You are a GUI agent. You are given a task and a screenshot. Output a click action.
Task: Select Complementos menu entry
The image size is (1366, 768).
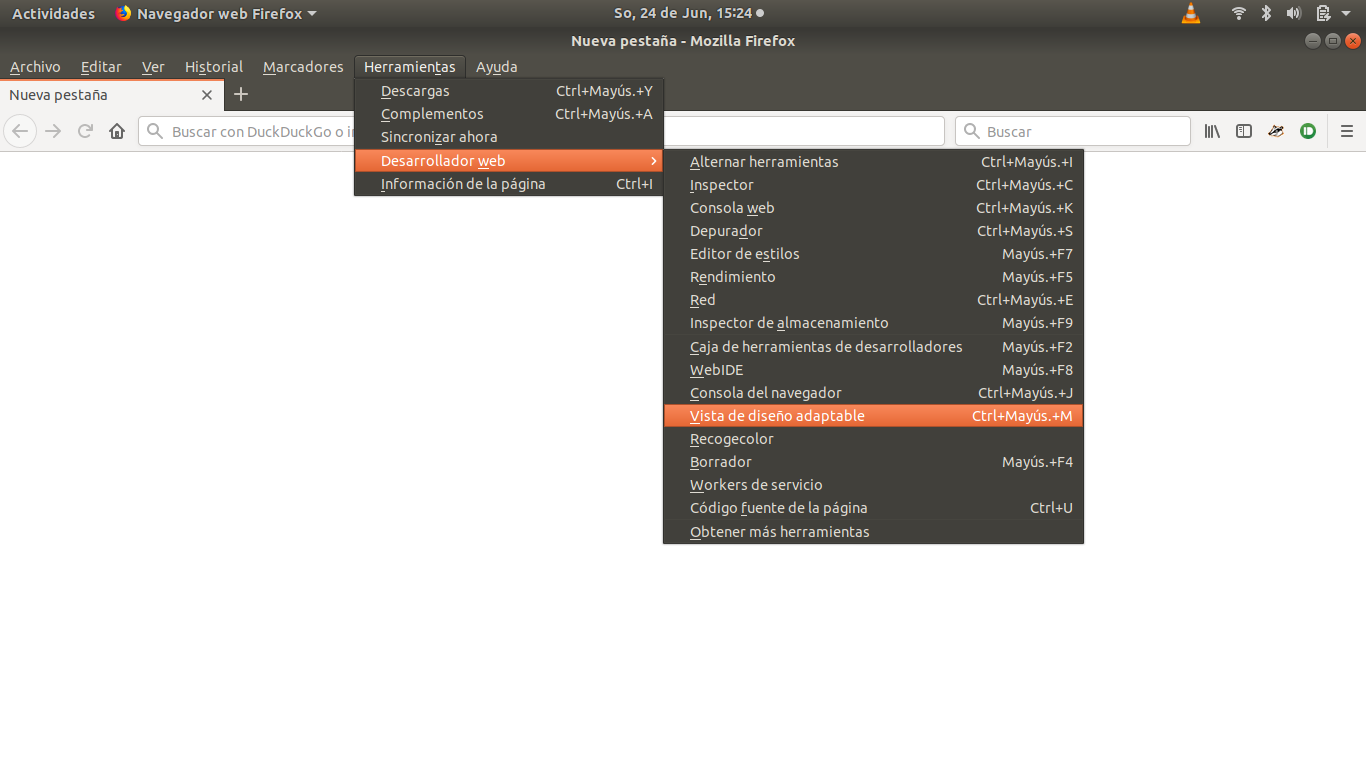click(509, 114)
